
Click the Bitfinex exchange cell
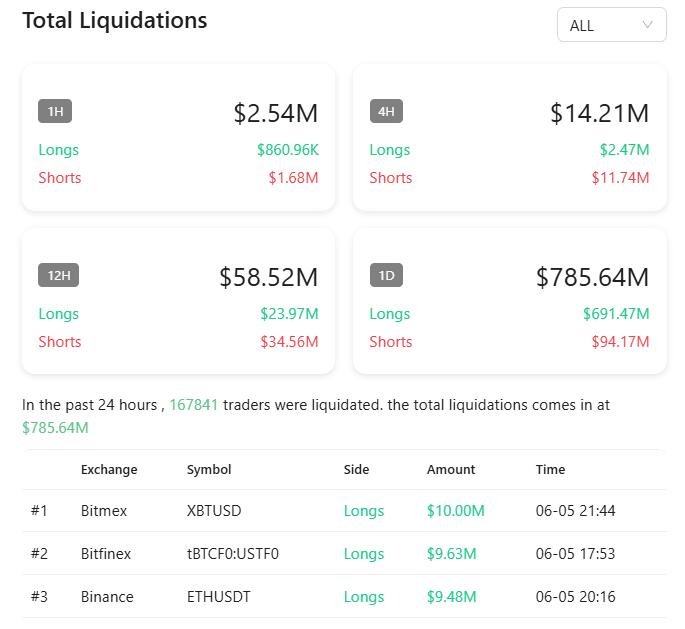106,554
